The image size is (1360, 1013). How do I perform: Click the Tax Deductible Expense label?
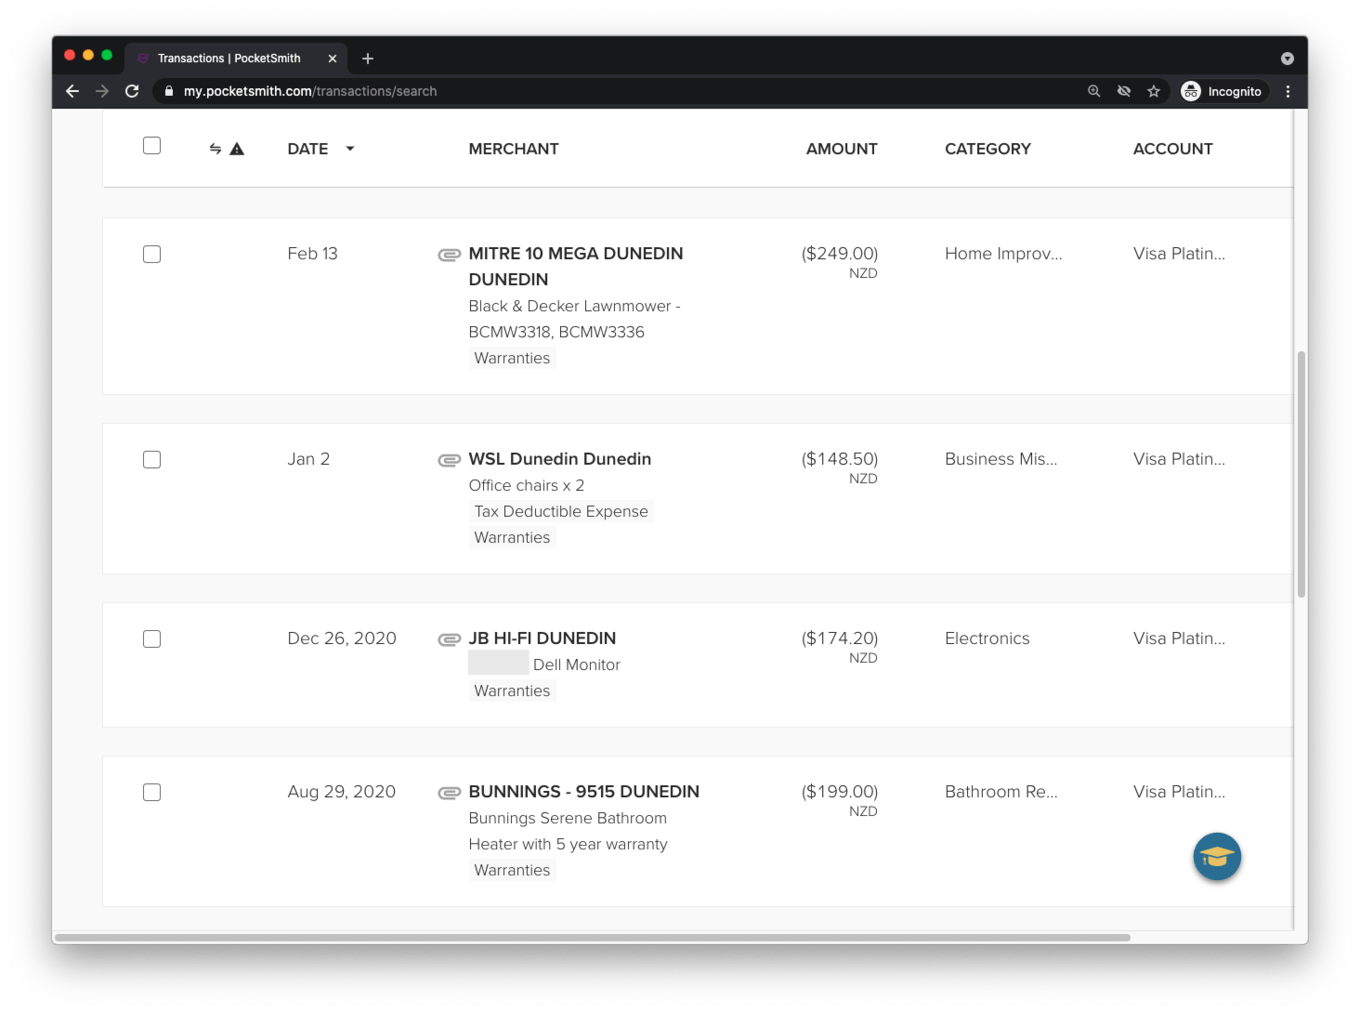tap(561, 511)
